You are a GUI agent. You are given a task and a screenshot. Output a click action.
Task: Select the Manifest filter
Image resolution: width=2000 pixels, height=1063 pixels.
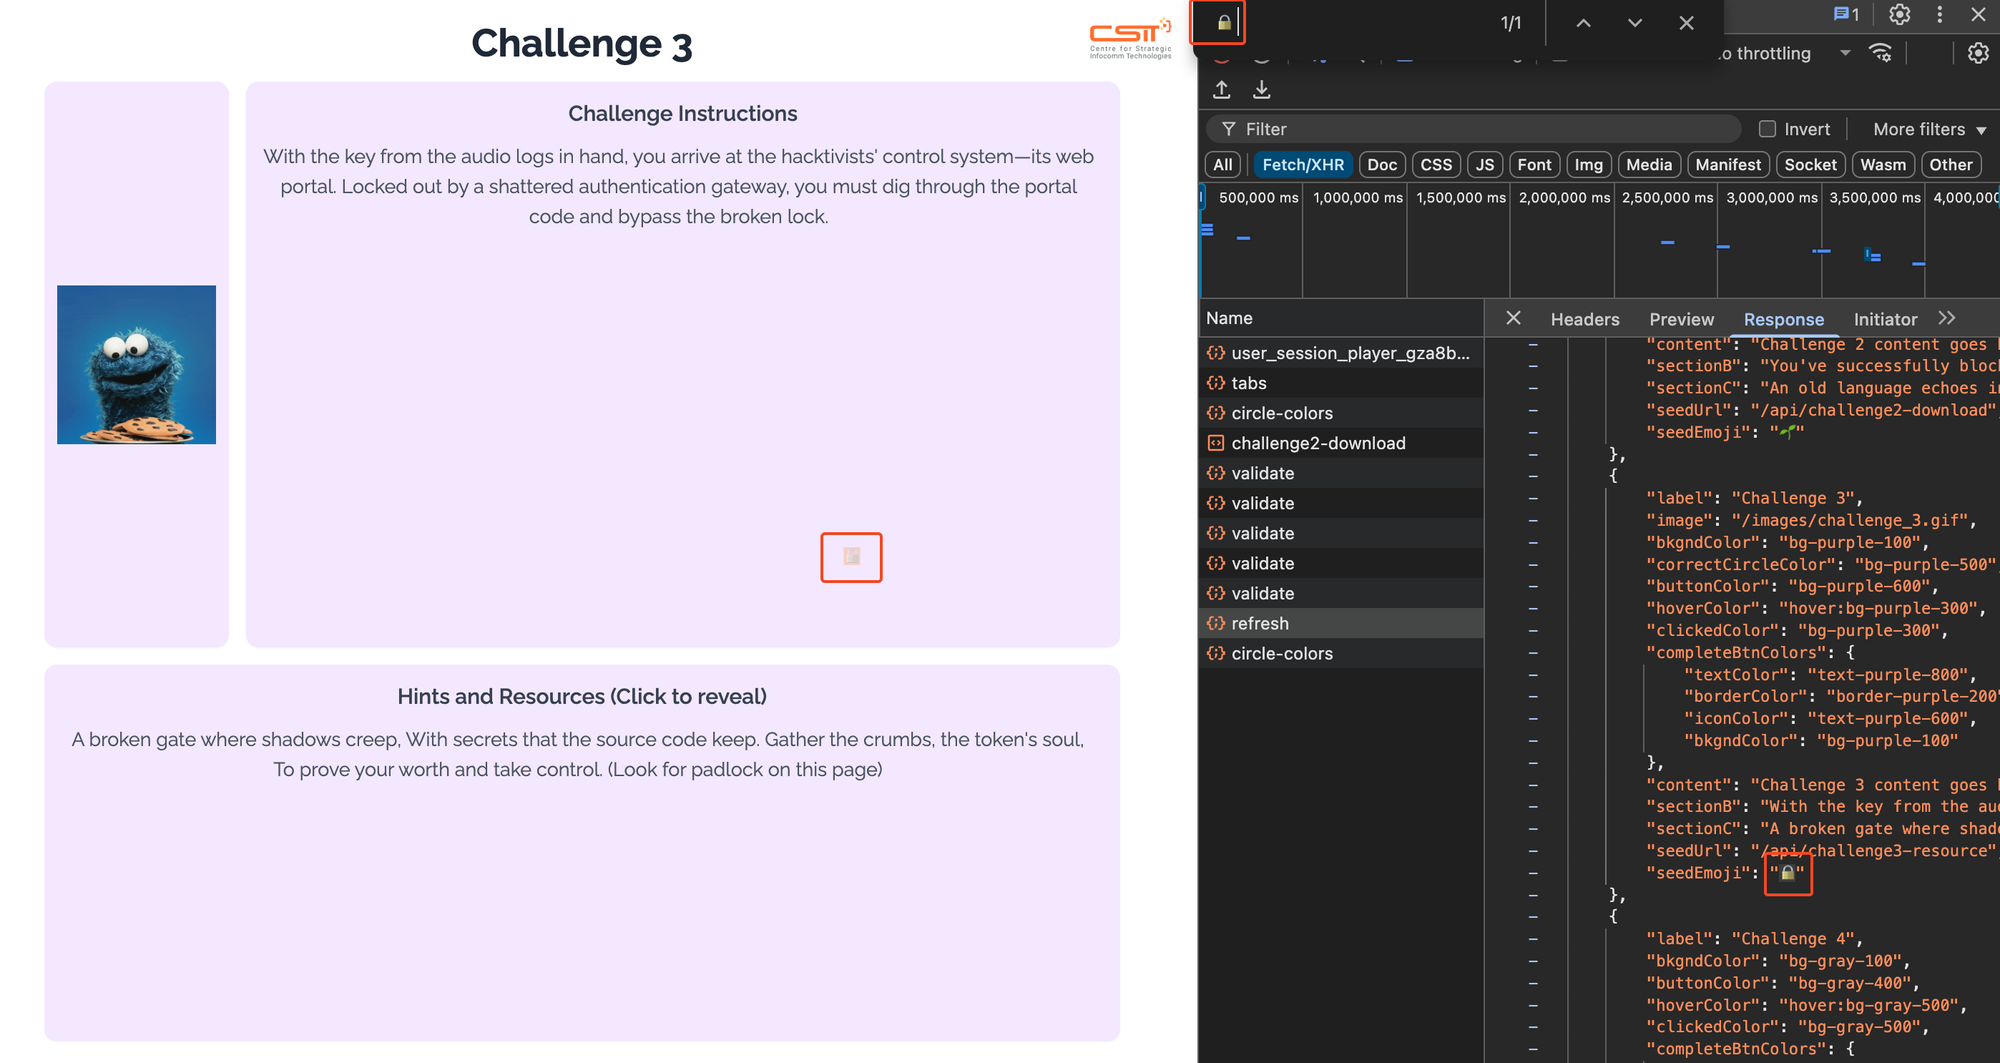point(1728,165)
